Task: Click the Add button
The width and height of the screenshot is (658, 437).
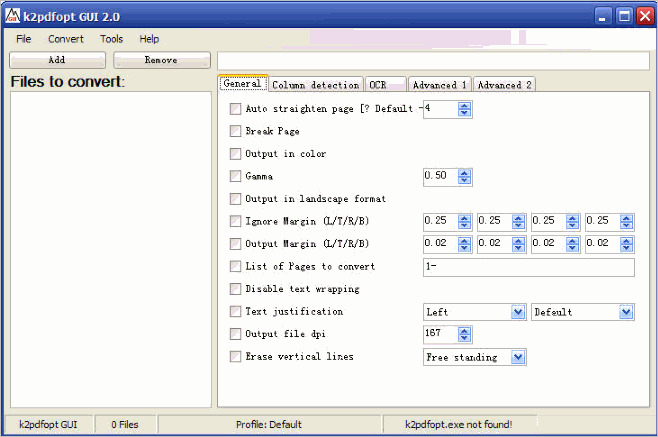Action: [57, 60]
